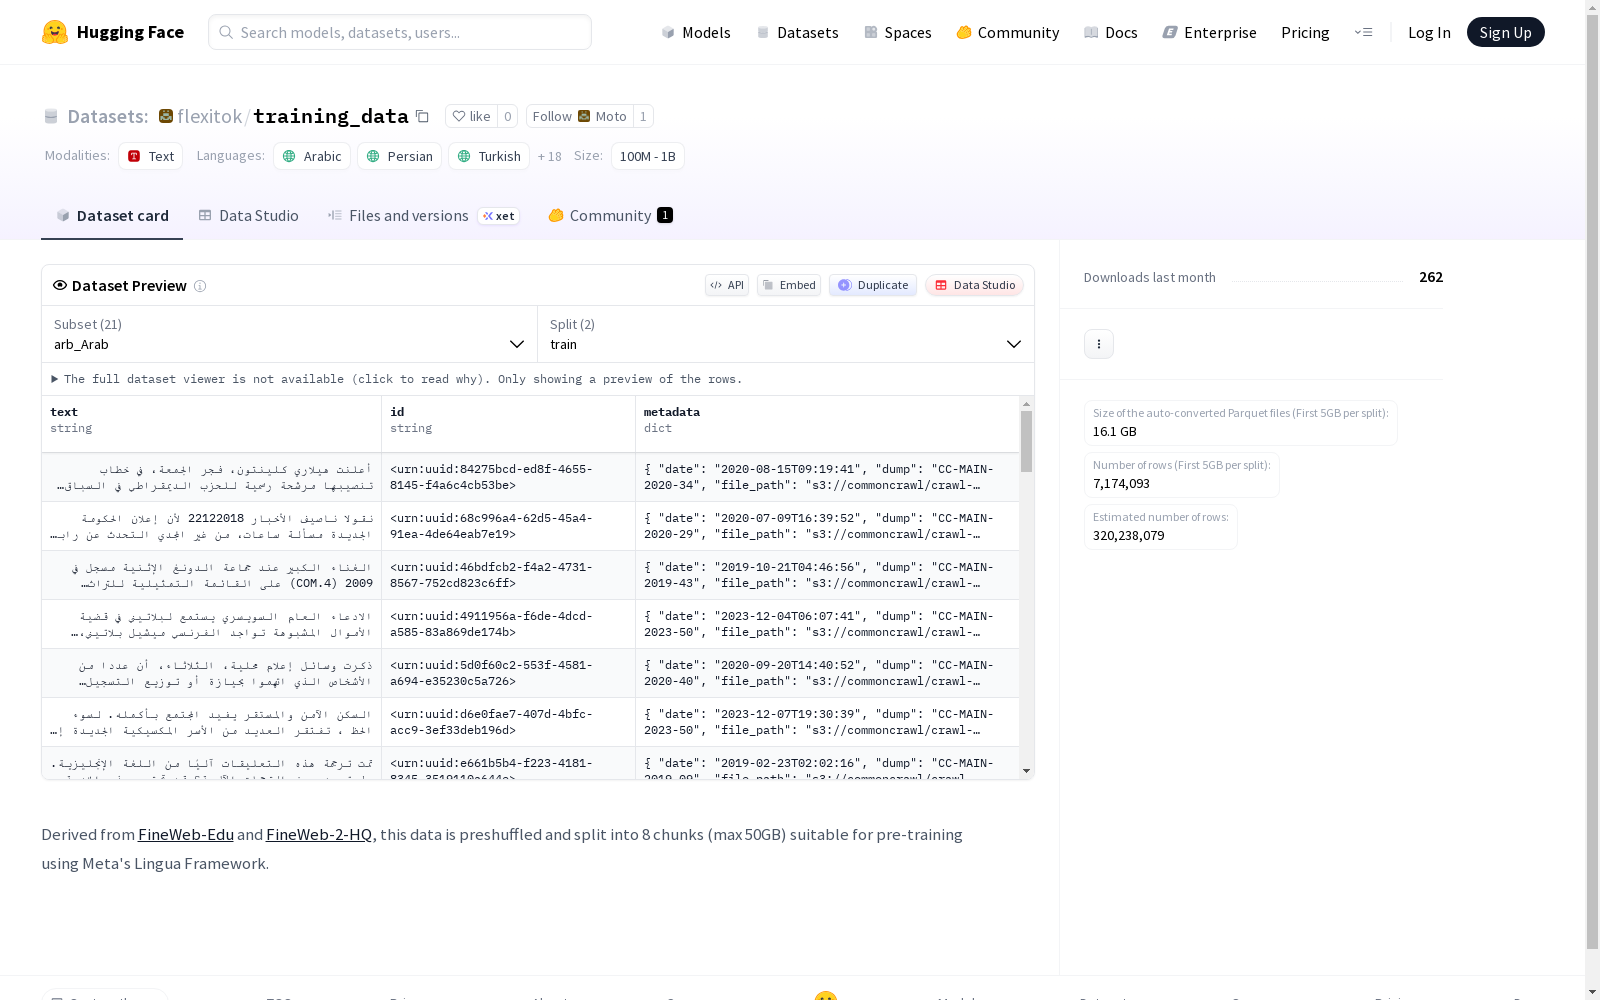Open Enterprise in top navigation
The image size is (1600, 1000).
1209,32
